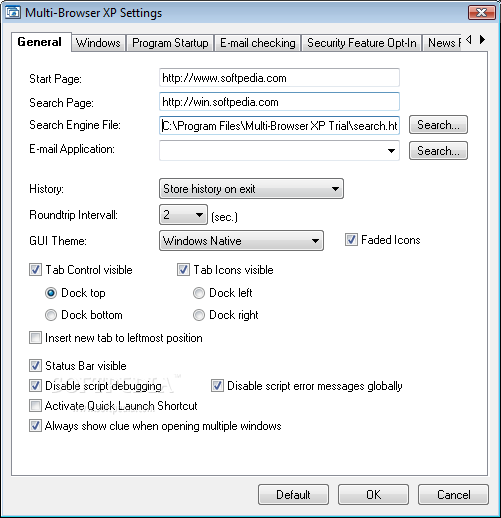Click the GUI Theme label
Image resolution: width=501 pixels, height=518 pixels.
(58, 241)
